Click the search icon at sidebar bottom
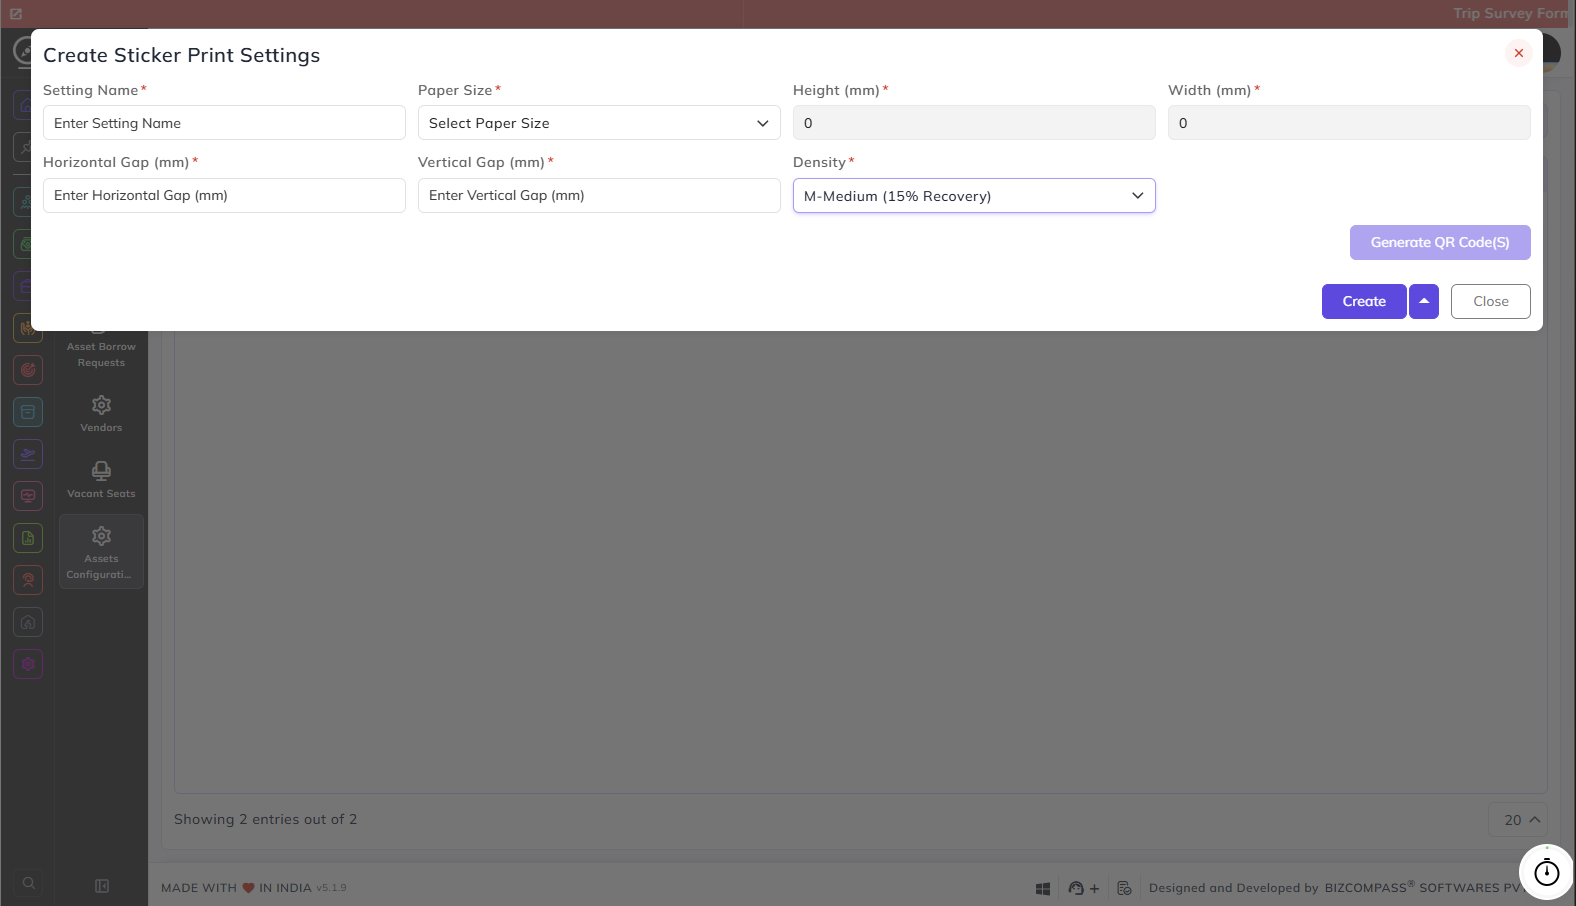1576x906 pixels. [29, 883]
